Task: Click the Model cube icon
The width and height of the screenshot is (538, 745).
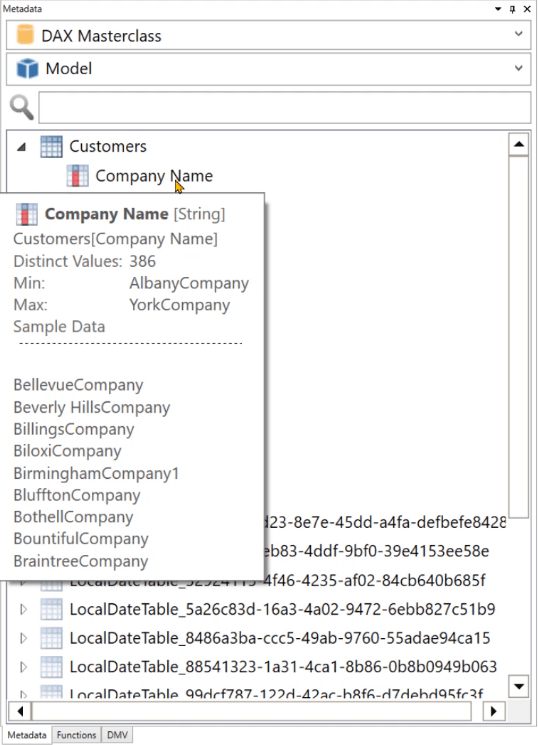Action: point(27,68)
